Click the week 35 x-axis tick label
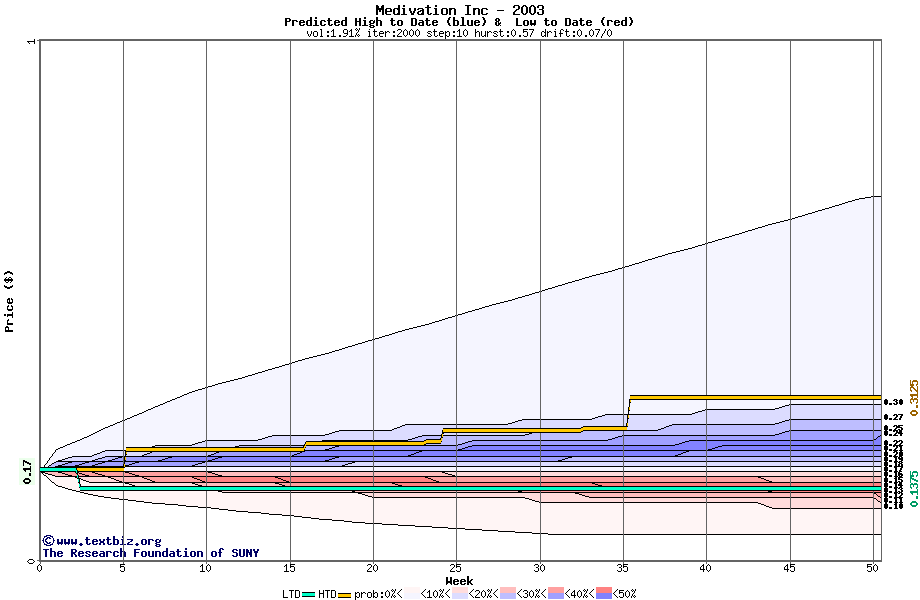 point(623,568)
